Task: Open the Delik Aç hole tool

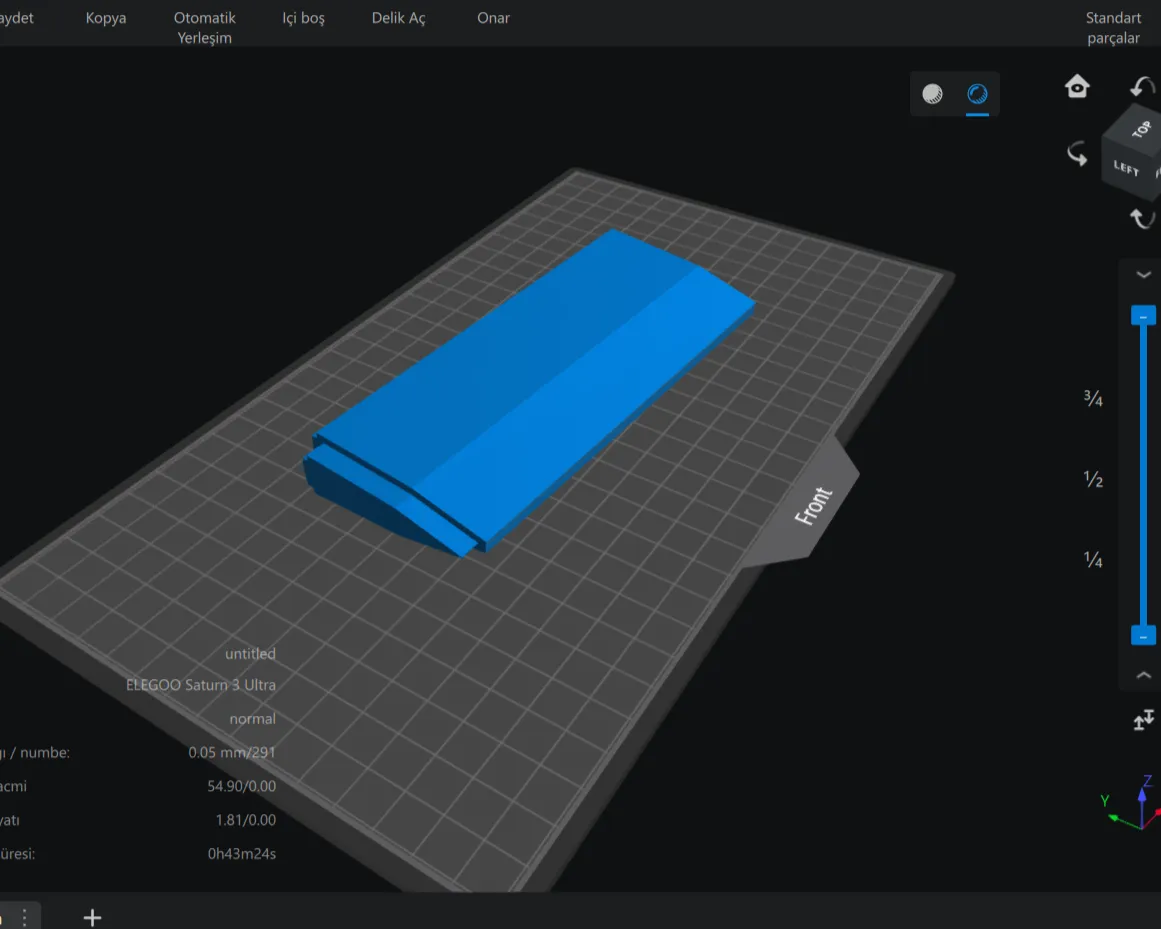Action: [x=398, y=18]
